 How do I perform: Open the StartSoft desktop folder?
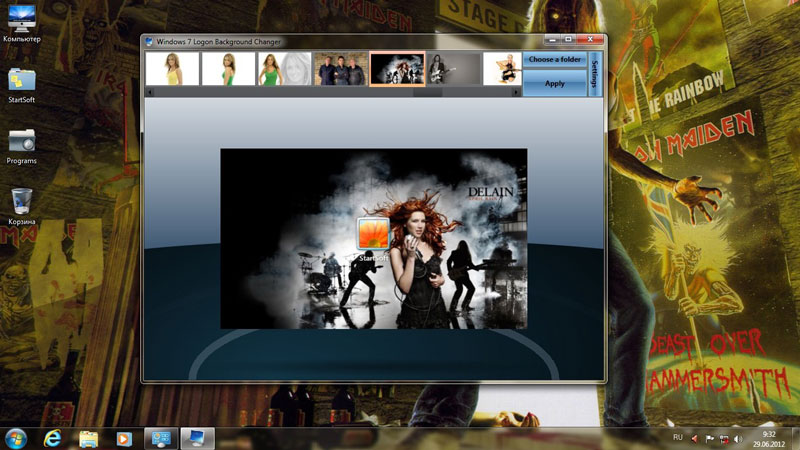click(21, 80)
